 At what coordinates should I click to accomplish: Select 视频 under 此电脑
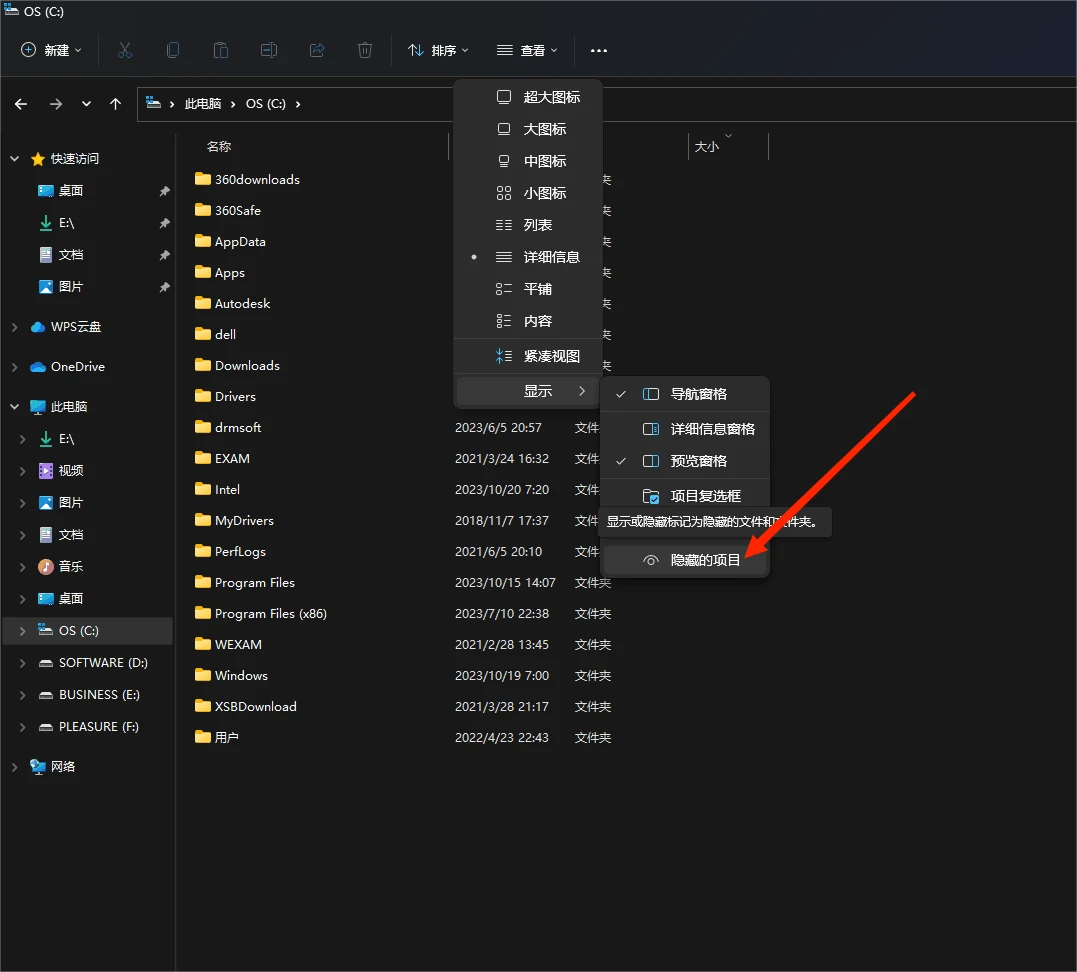71,471
